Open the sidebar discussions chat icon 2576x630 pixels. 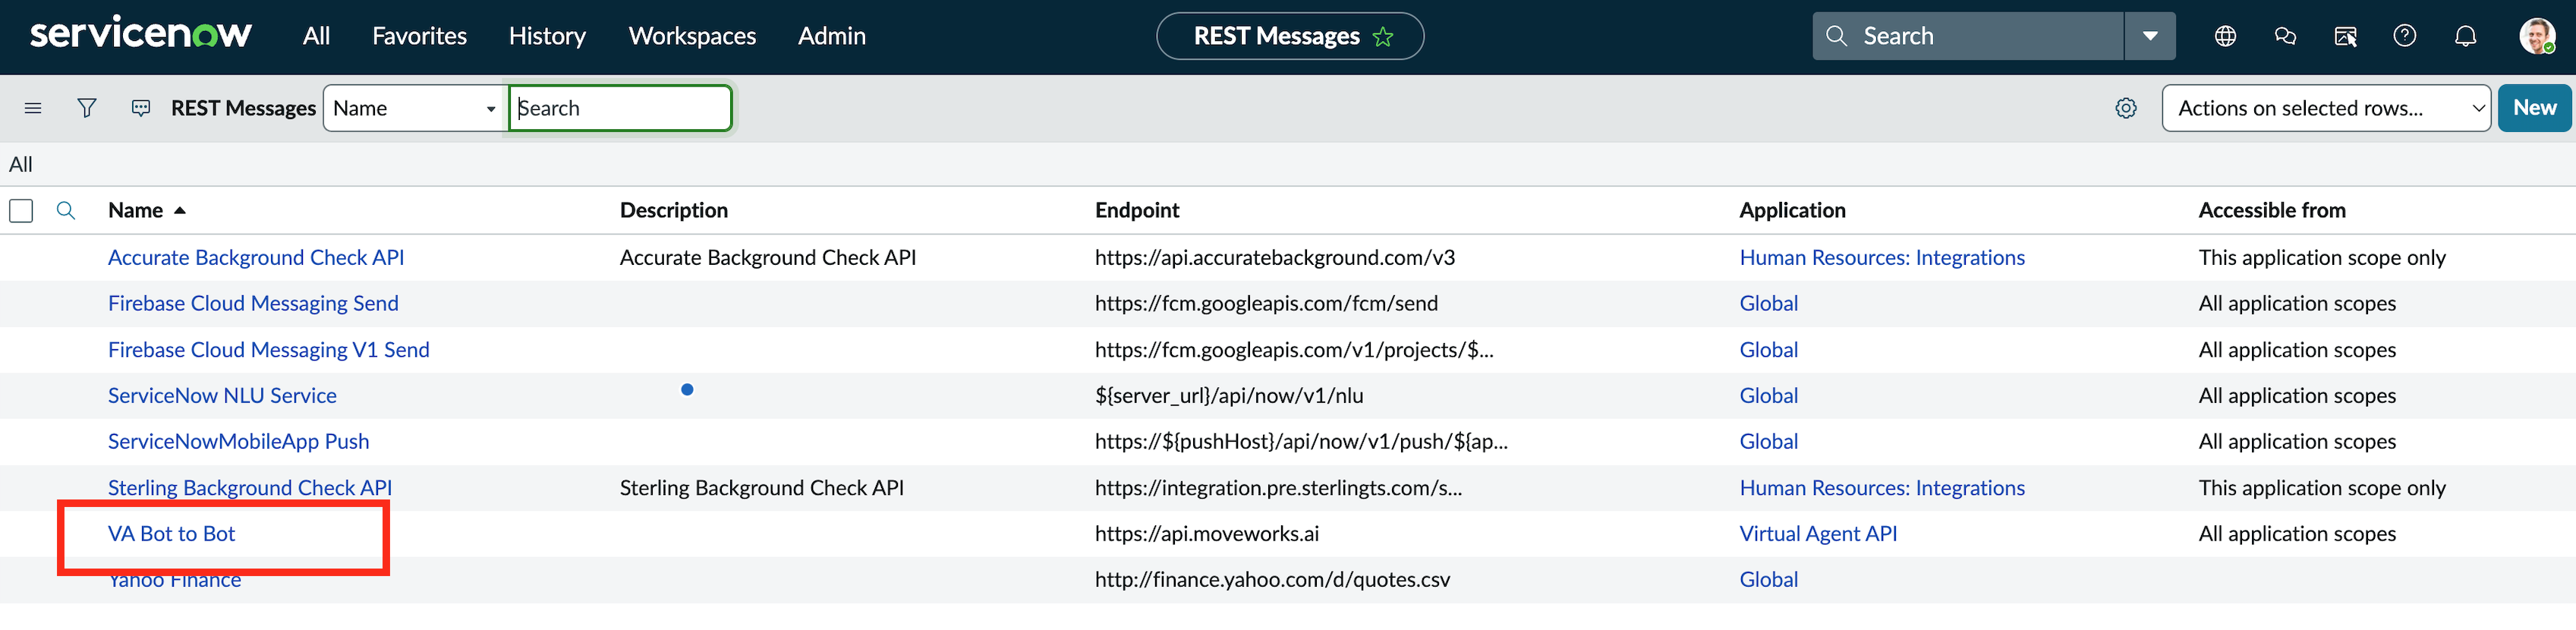click(x=2285, y=37)
